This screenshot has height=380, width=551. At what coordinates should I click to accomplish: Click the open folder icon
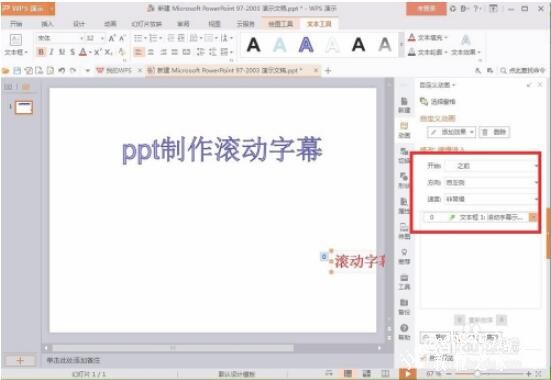click(6, 71)
